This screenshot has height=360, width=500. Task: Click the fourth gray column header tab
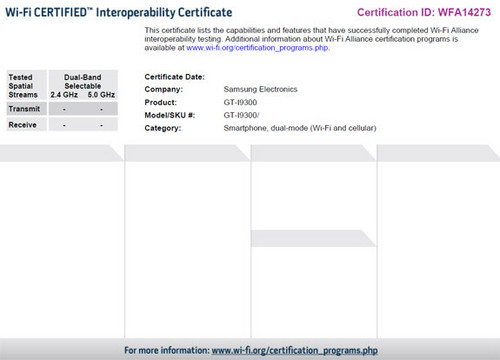(438, 153)
